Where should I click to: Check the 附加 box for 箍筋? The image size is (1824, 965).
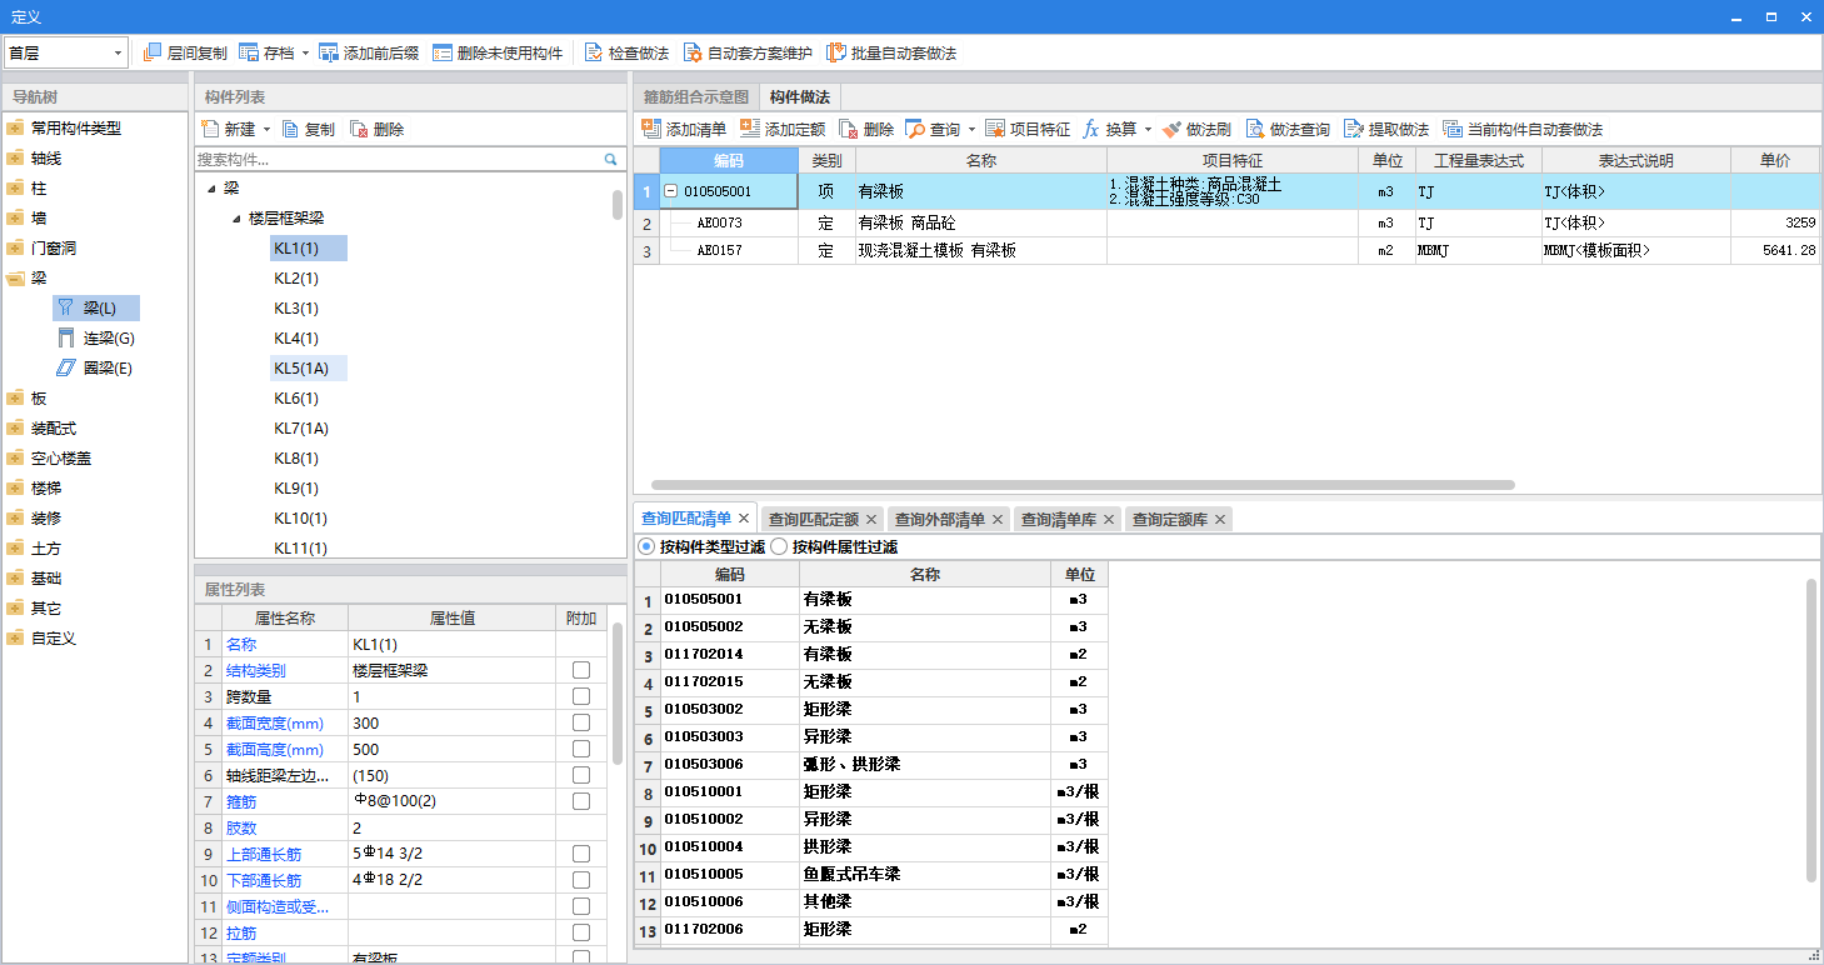(581, 801)
